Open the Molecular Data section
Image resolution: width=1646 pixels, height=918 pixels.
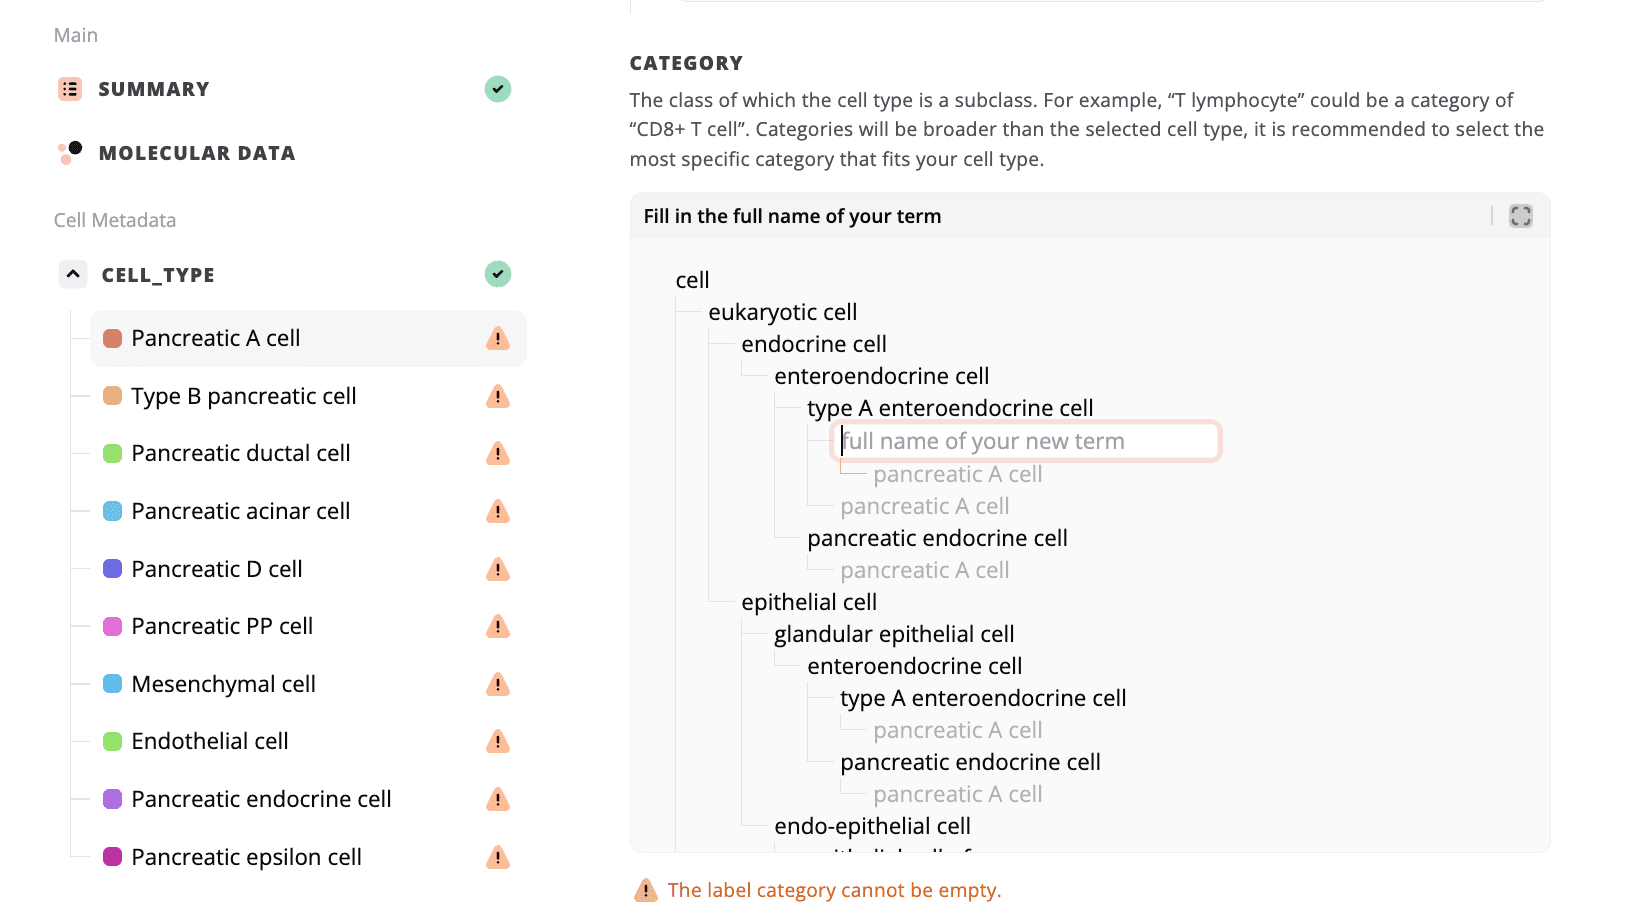(196, 153)
